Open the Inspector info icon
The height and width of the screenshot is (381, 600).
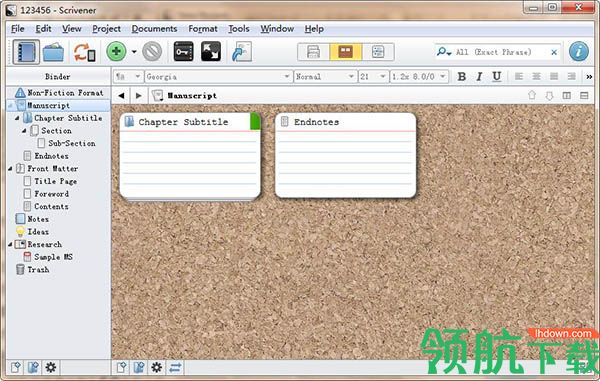coord(579,52)
